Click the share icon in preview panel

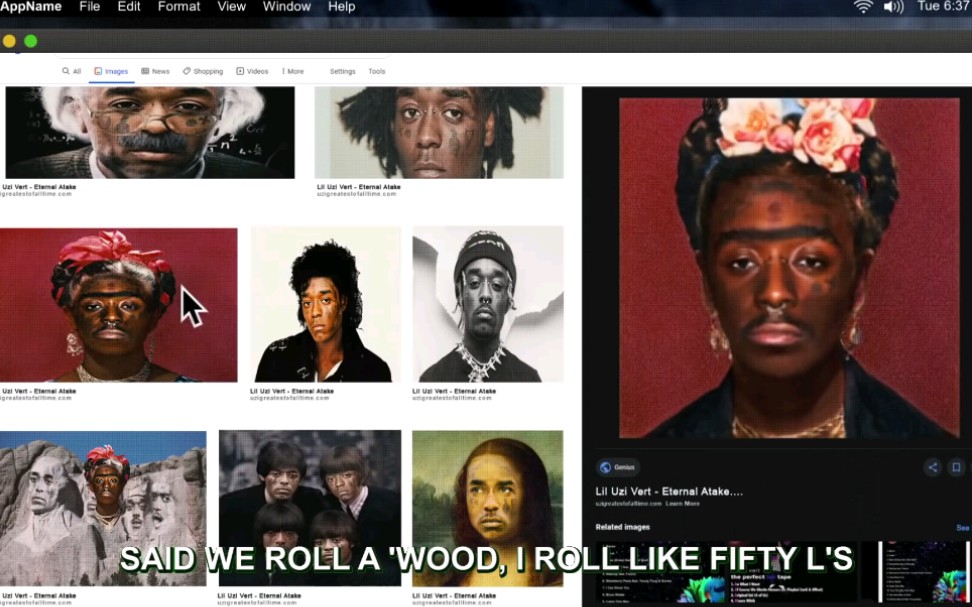point(932,467)
